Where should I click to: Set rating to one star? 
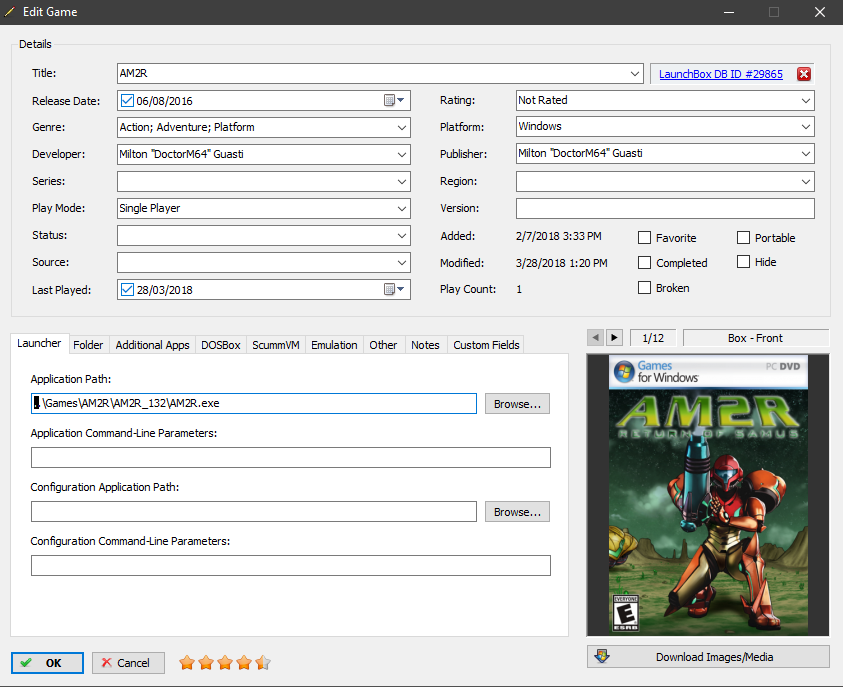pyautogui.click(x=187, y=663)
